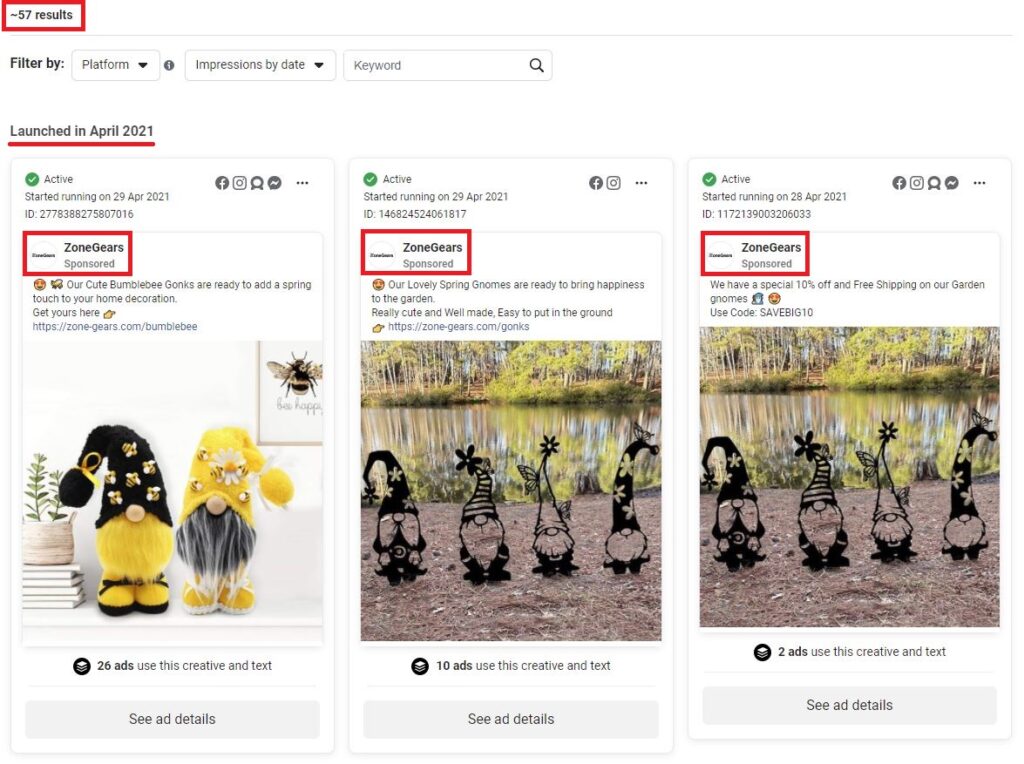
Task: Follow the zone-gears.com/gonks link
Action: point(458,327)
